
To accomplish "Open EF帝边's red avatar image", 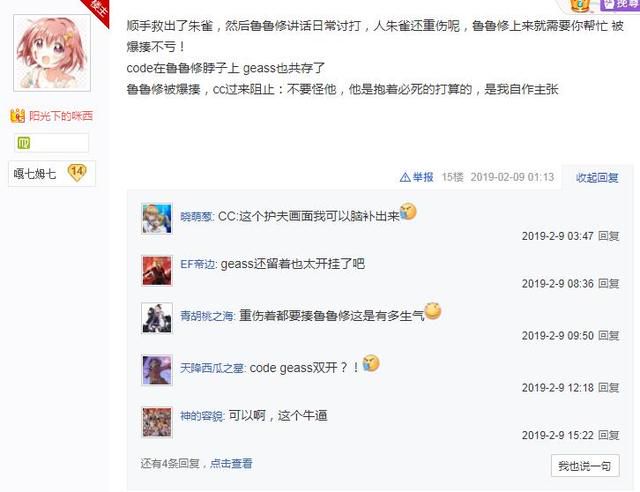I will (x=157, y=271).
